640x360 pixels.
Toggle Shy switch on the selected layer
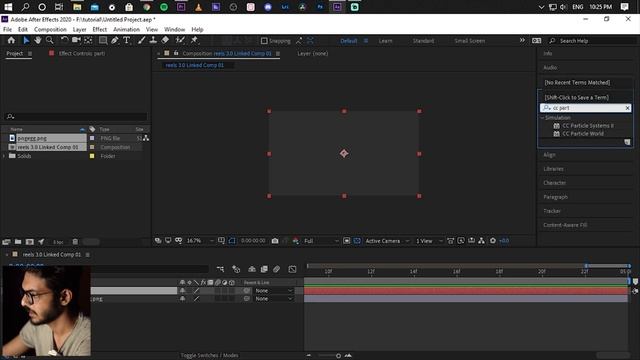click(182, 291)
